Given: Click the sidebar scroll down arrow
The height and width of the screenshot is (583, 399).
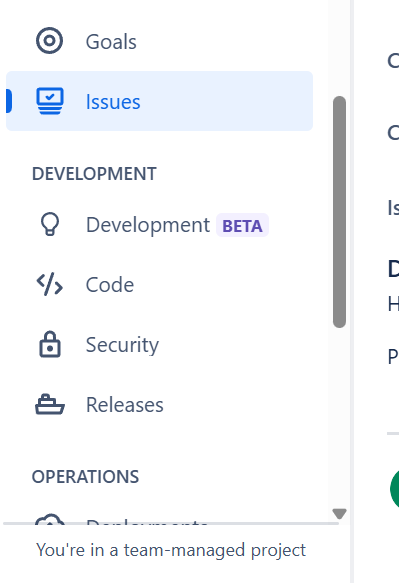Looking at the screenshot, I should (x=340, y=513).
